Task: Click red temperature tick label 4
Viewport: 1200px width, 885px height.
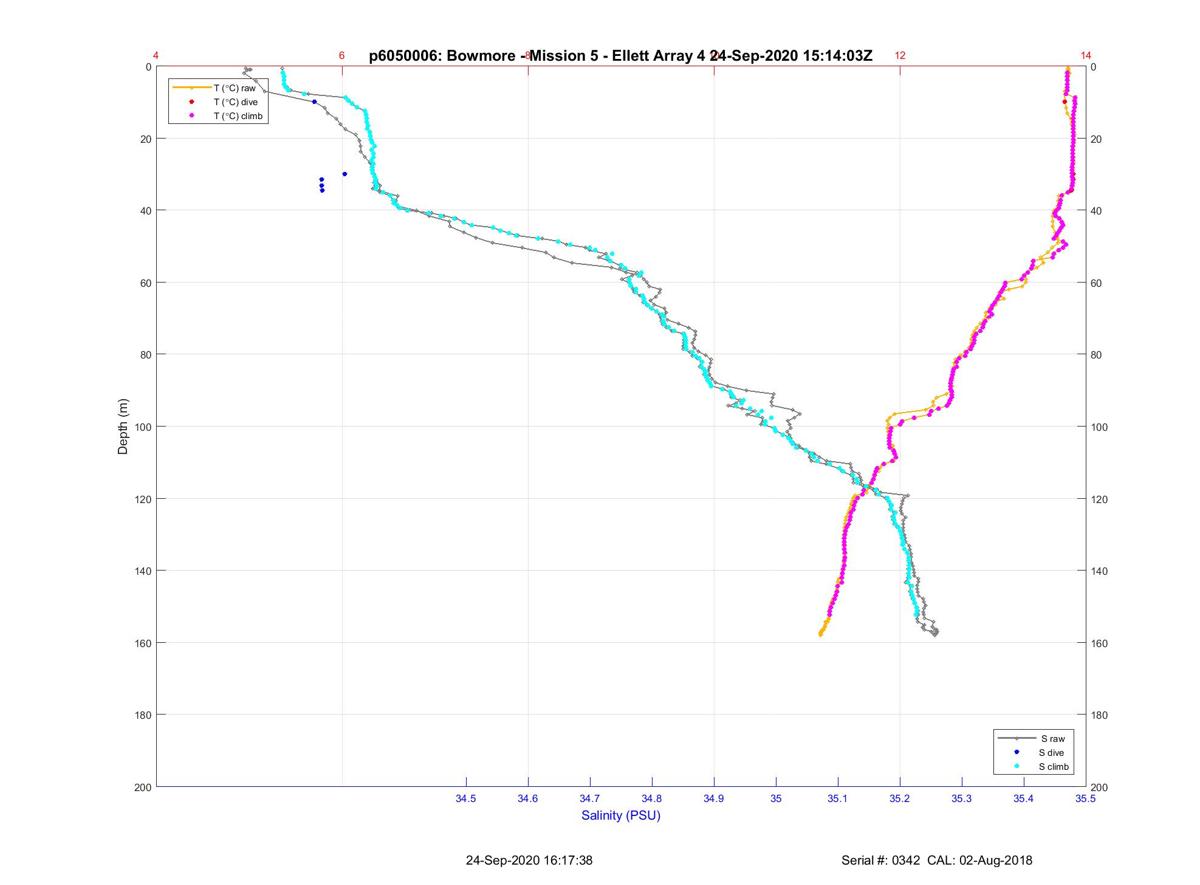Action: (x=156, y=56)
